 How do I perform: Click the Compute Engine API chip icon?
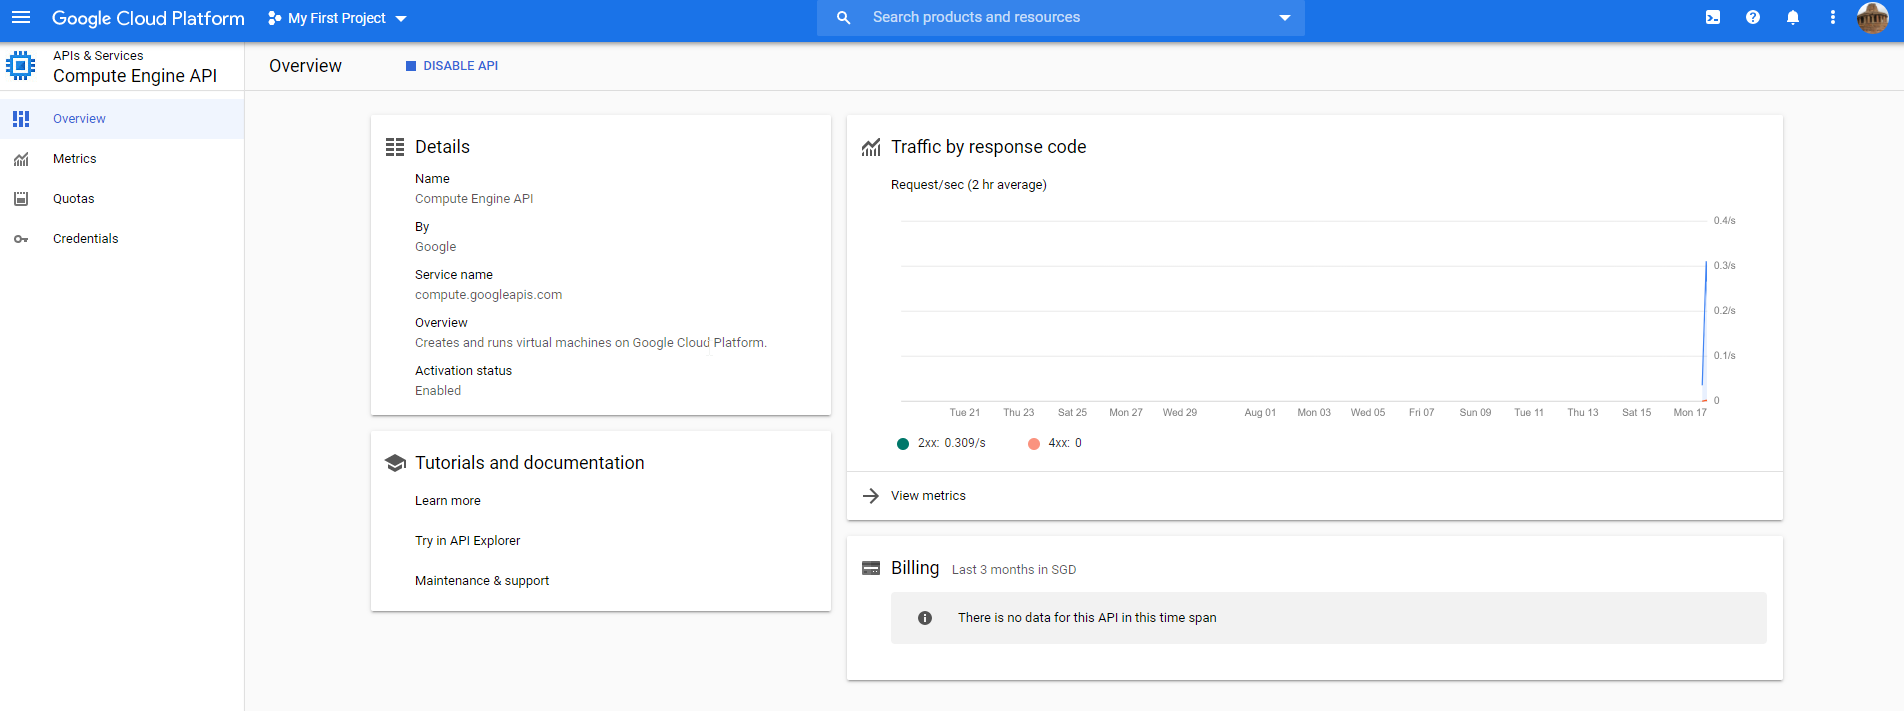[20, 66]
